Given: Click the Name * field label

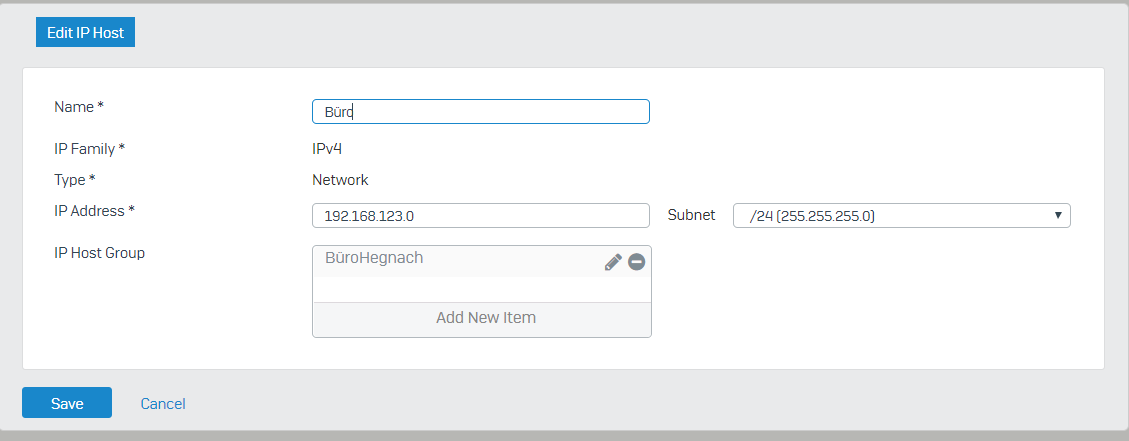Looking at the screenshot, I should pyautogui.click(x=79, y=107).
